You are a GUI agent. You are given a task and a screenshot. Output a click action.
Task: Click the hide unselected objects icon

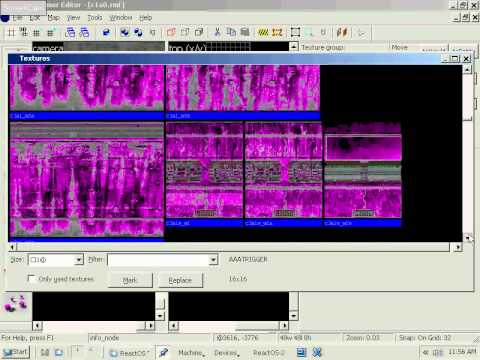(x=185, y=32)
